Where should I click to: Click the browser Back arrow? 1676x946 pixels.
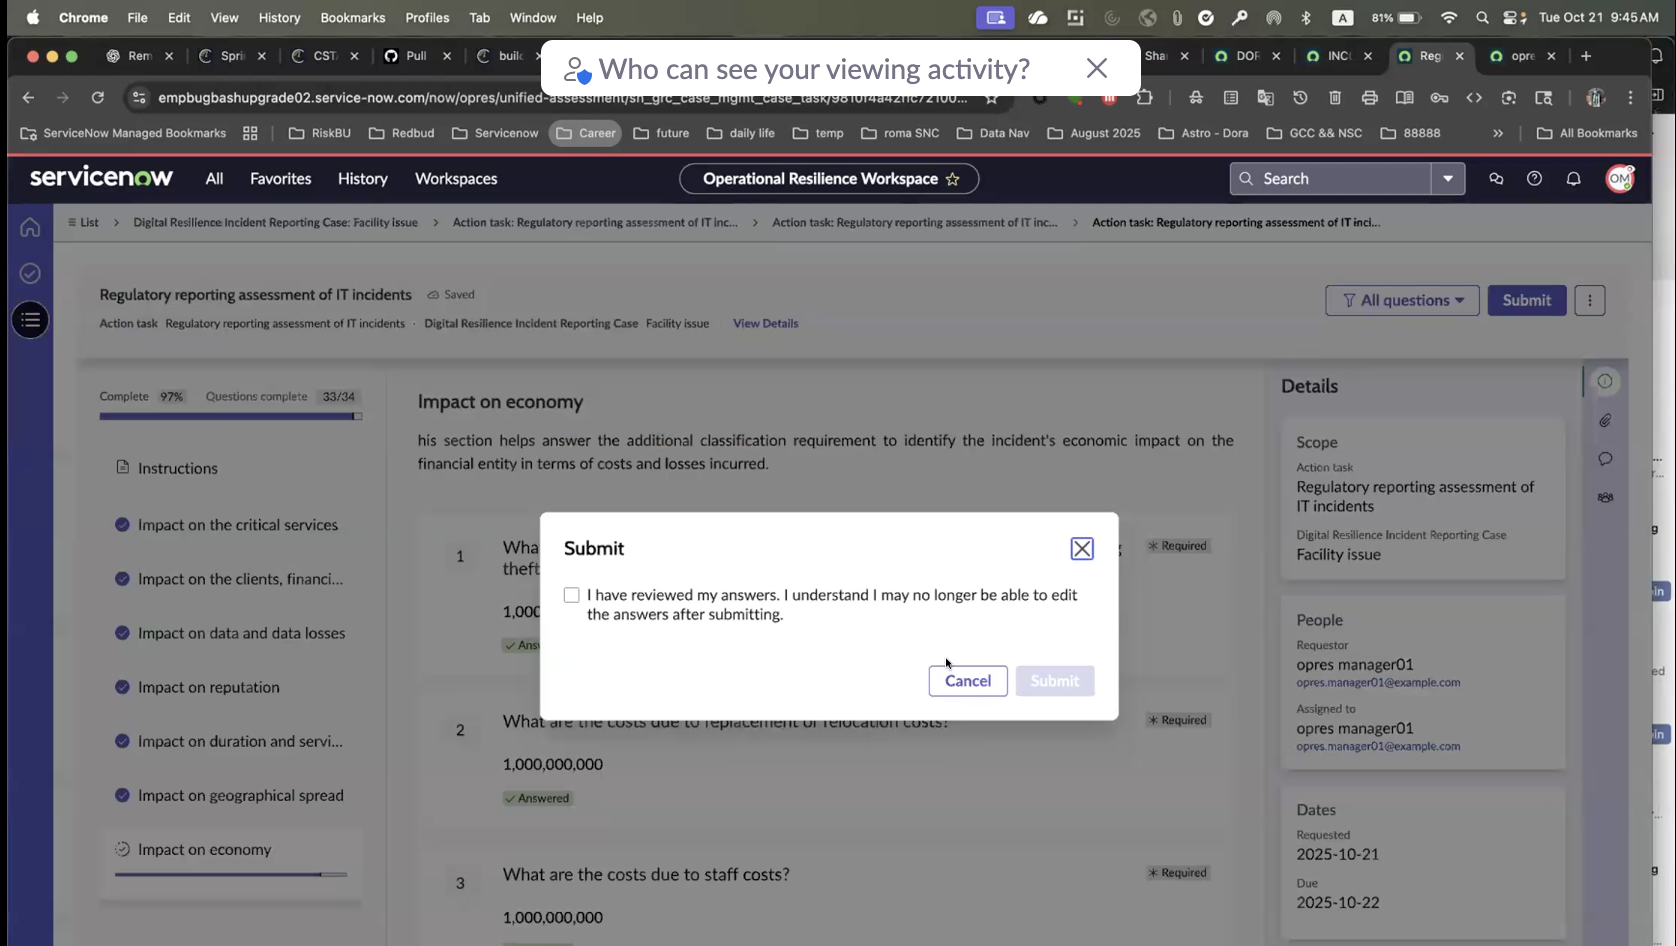(28, 97)
